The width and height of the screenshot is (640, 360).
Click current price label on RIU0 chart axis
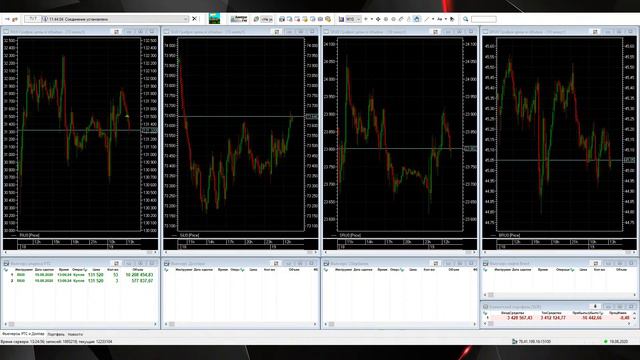(x=149, y=130)
